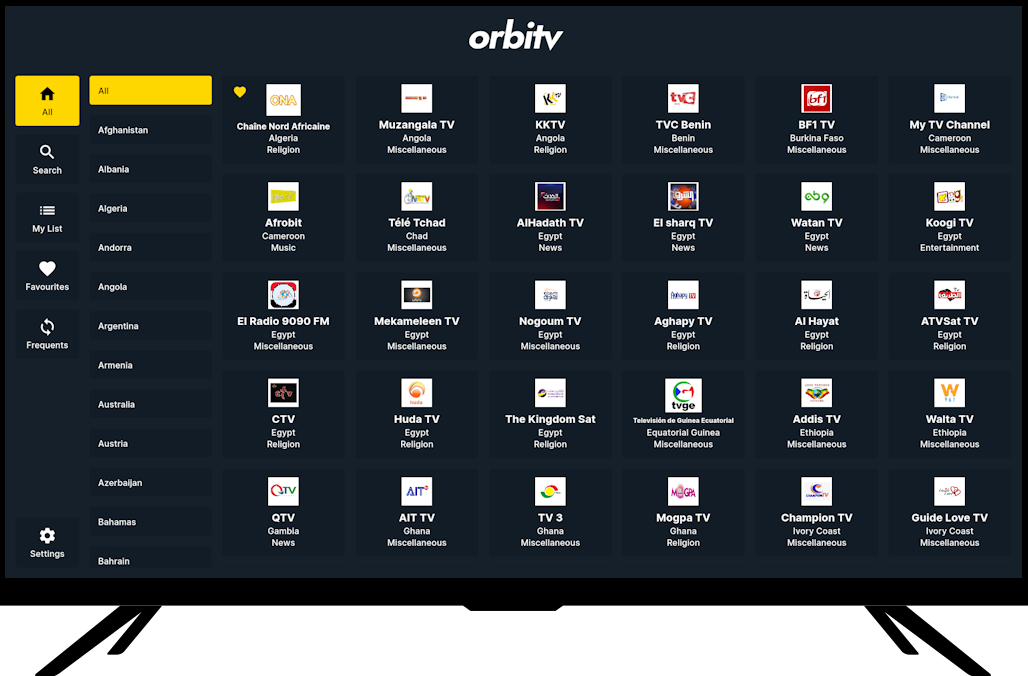Filter channels by Afghanistan
This screenshot has height=676, width=1028.
[x=150, y=130]
